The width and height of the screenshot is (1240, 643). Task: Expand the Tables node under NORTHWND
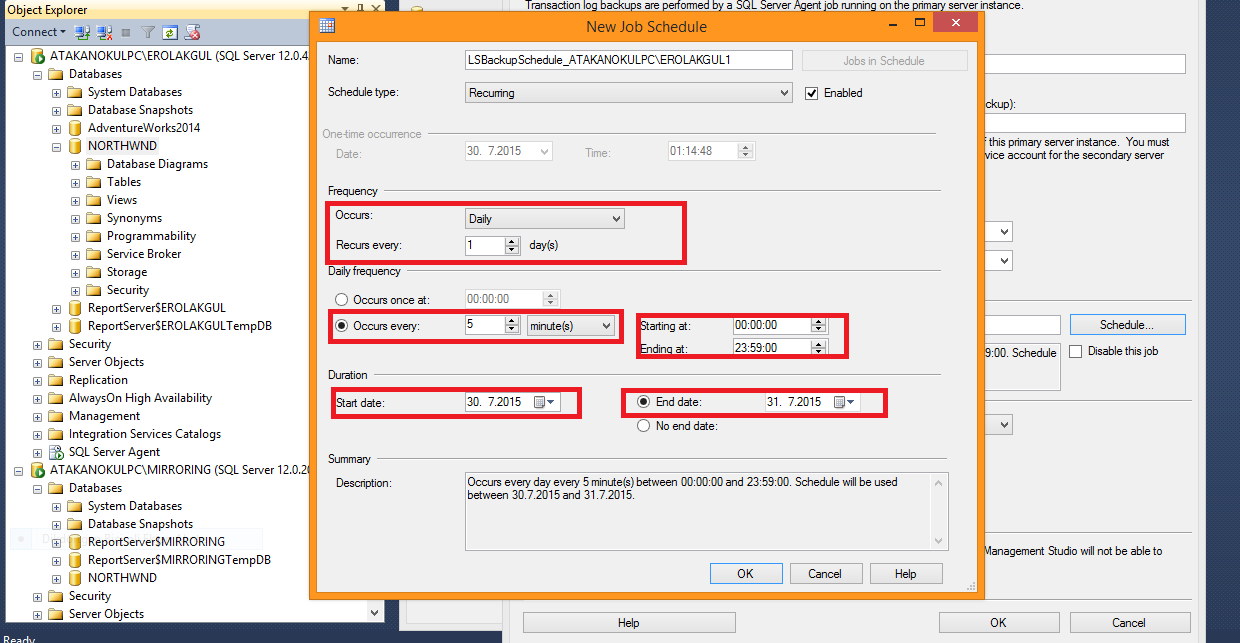[x=76, y=182]
